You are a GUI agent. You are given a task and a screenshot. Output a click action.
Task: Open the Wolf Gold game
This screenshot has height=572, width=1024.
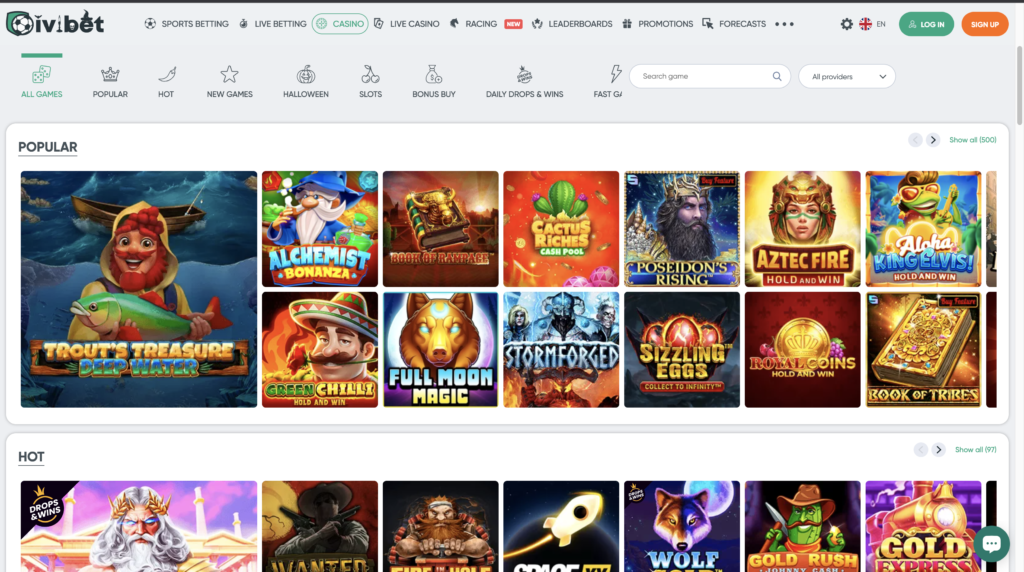click(x=682, y=526)
